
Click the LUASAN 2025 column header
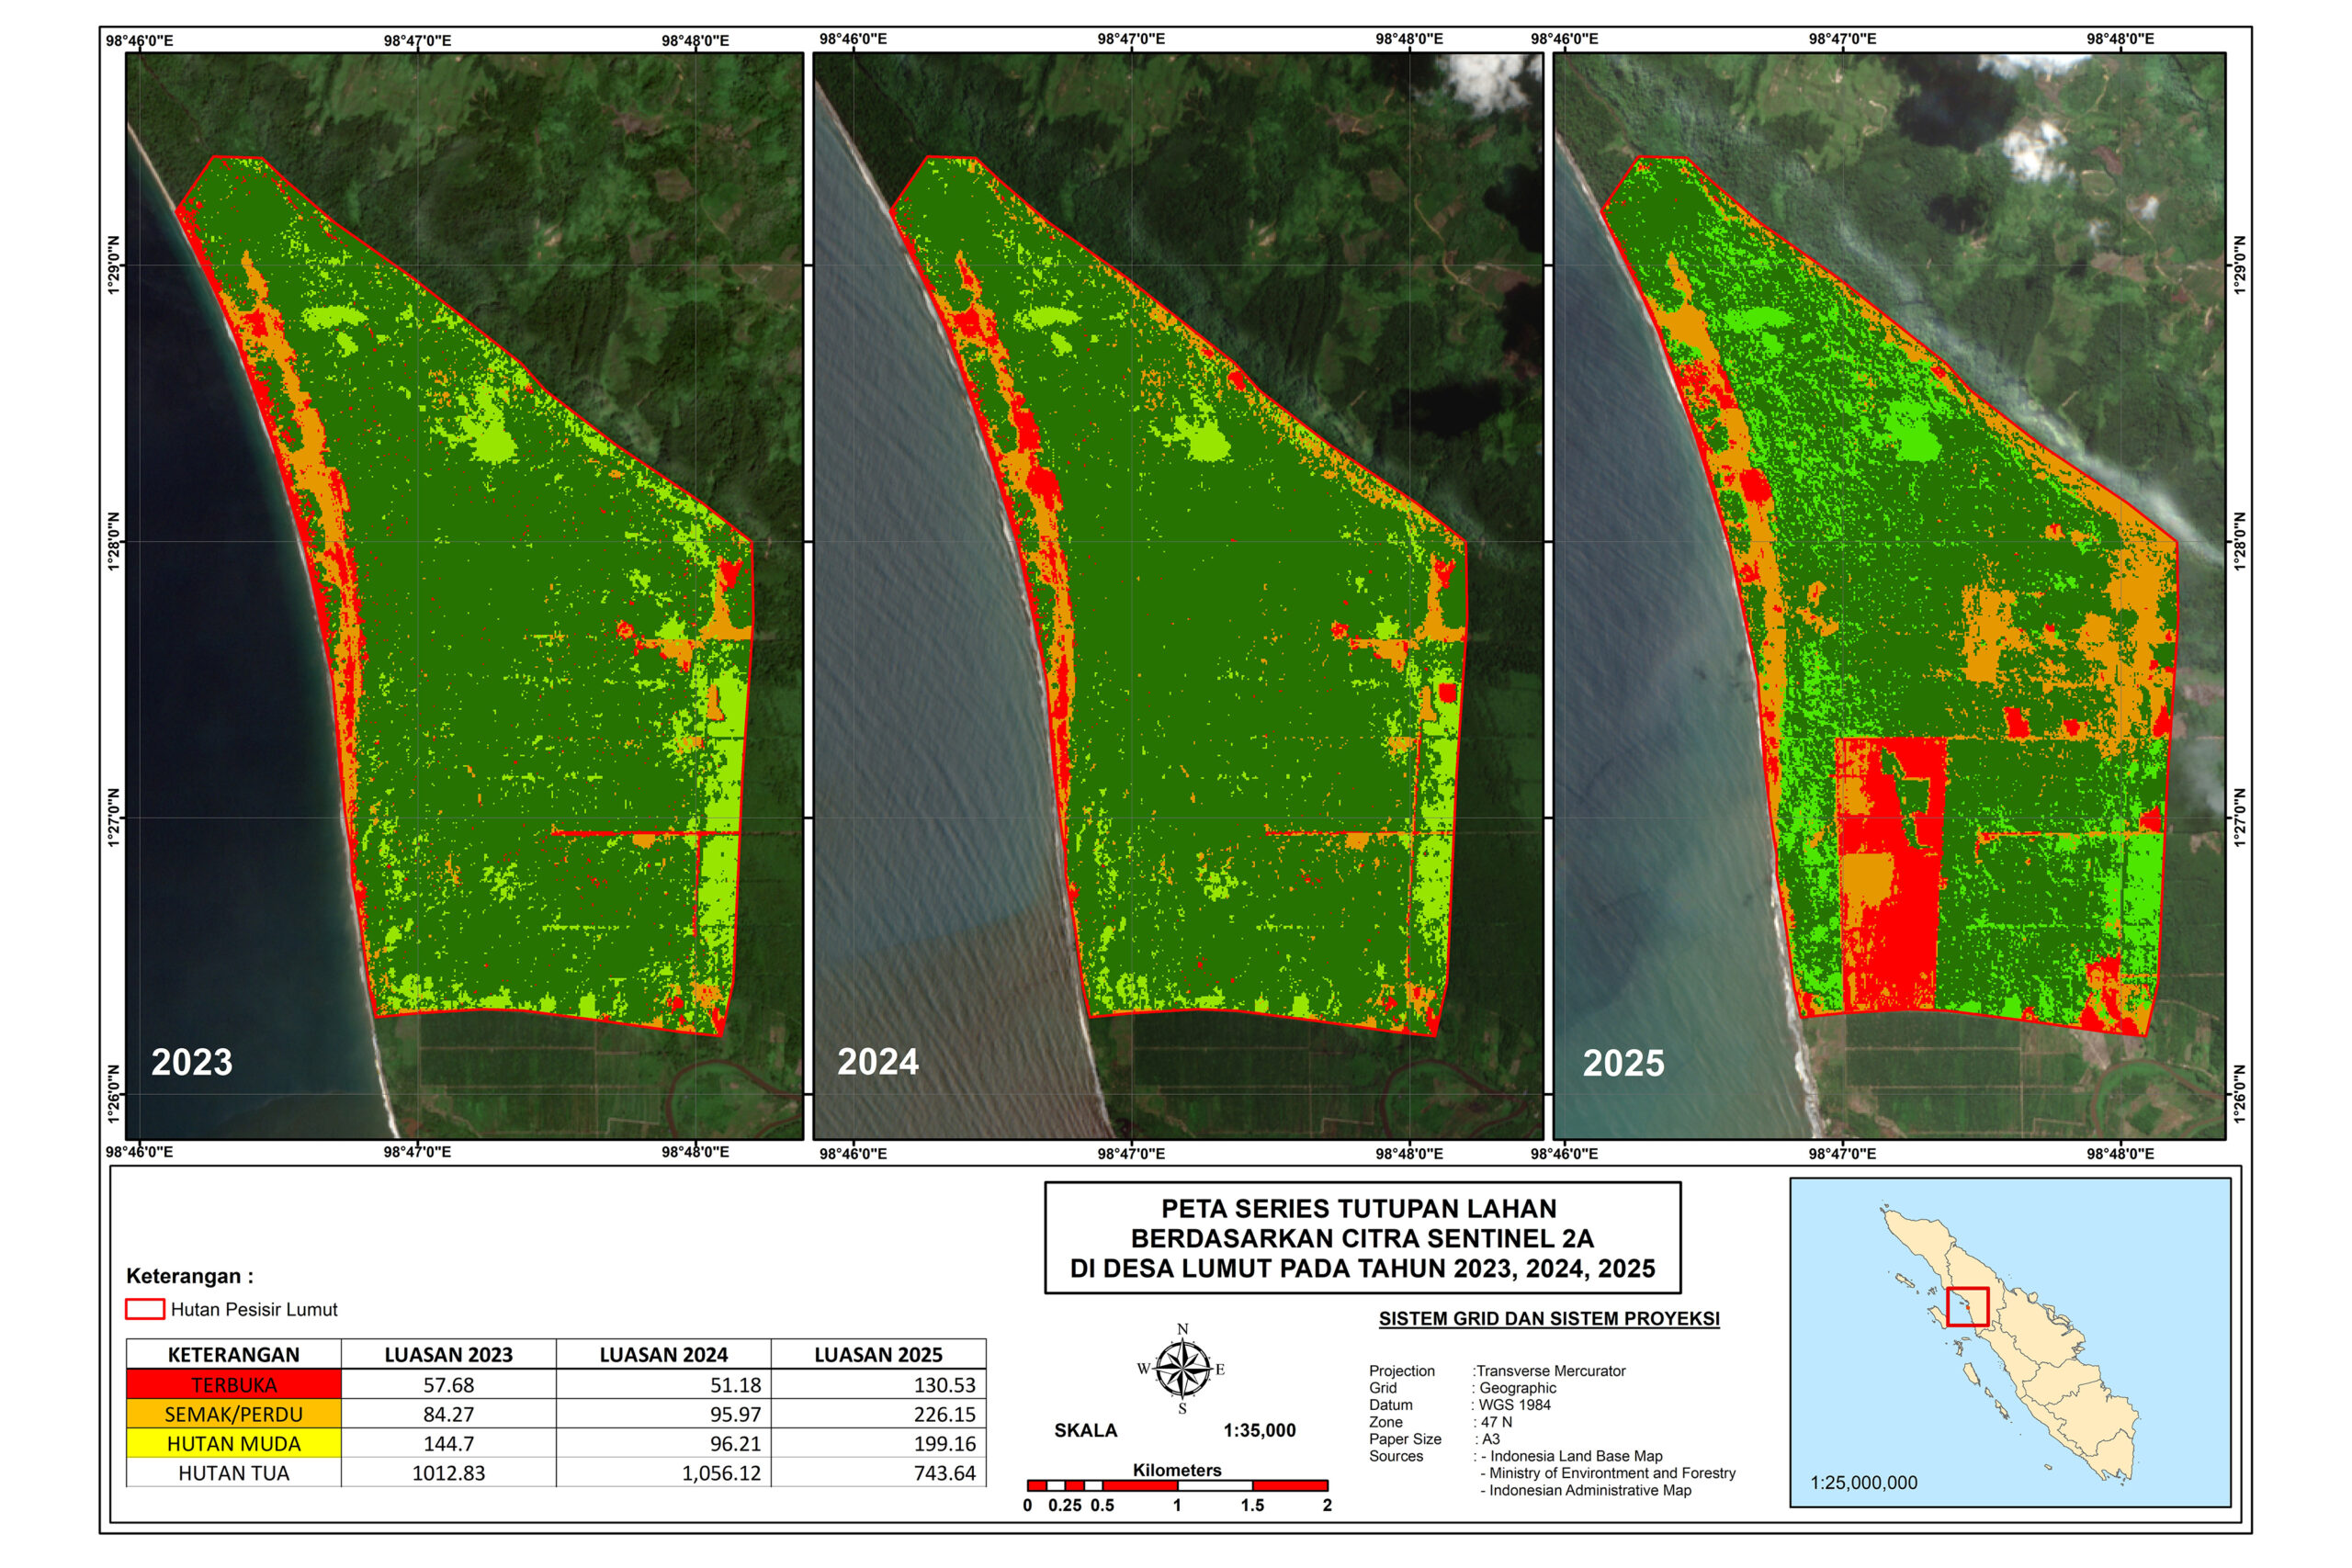tap(878, 1355)
